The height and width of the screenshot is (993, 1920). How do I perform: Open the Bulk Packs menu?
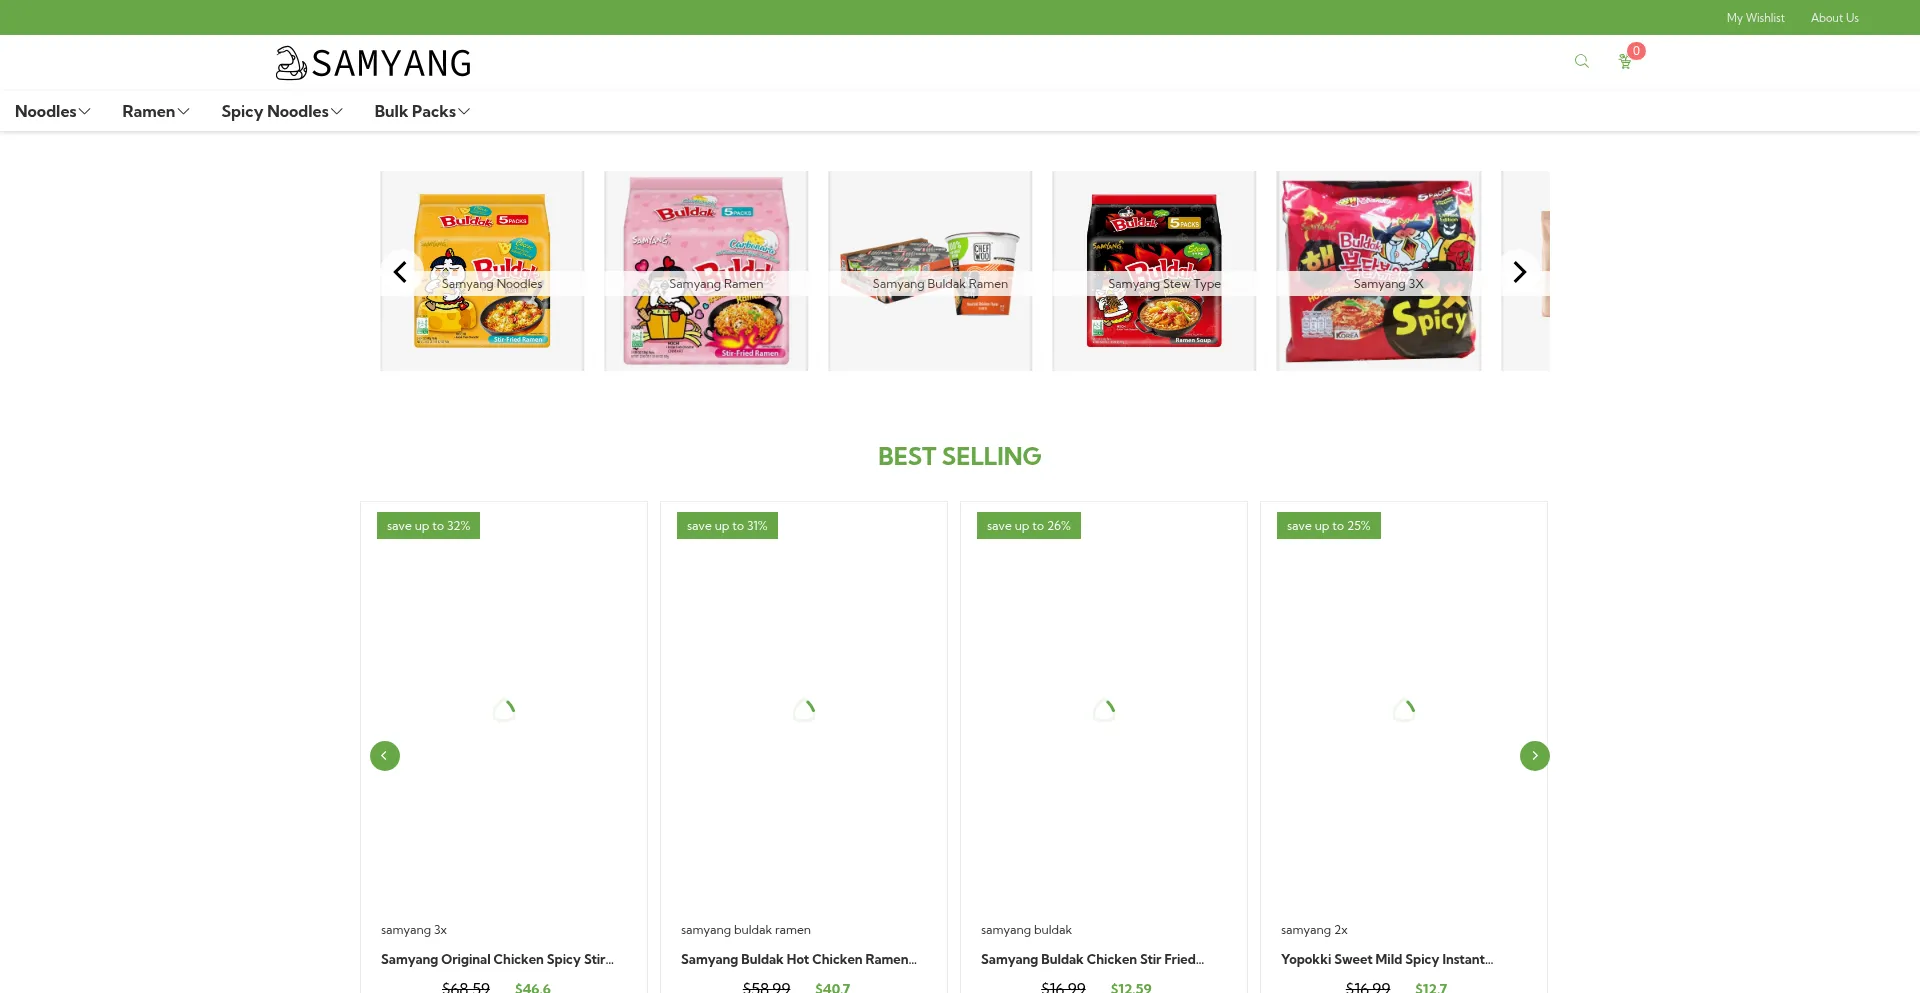tap(422, 111)
